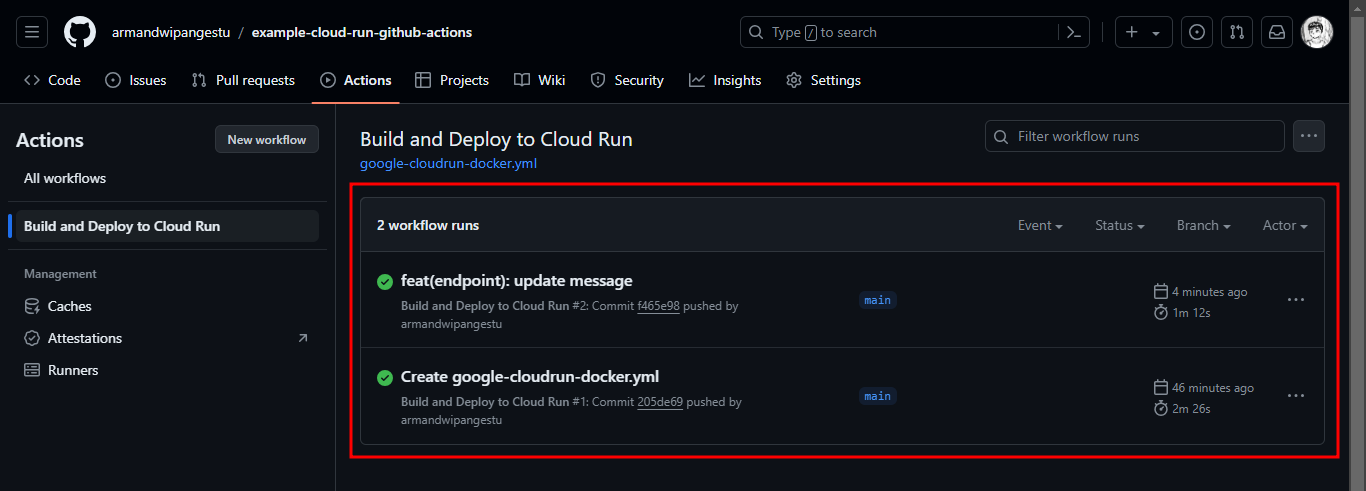Click the user profile avatar
The height and width of the screenshot is (491, 1366).
[1316, 32]
